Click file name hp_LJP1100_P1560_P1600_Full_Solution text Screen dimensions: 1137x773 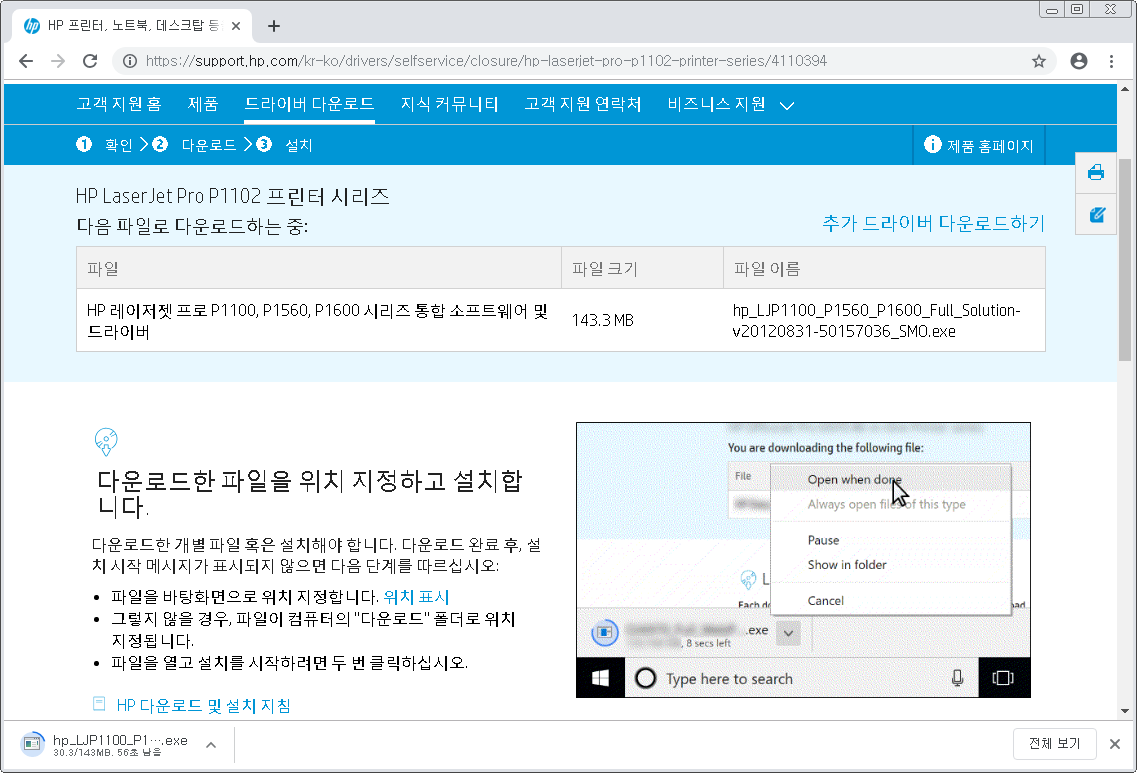(877, 321)
